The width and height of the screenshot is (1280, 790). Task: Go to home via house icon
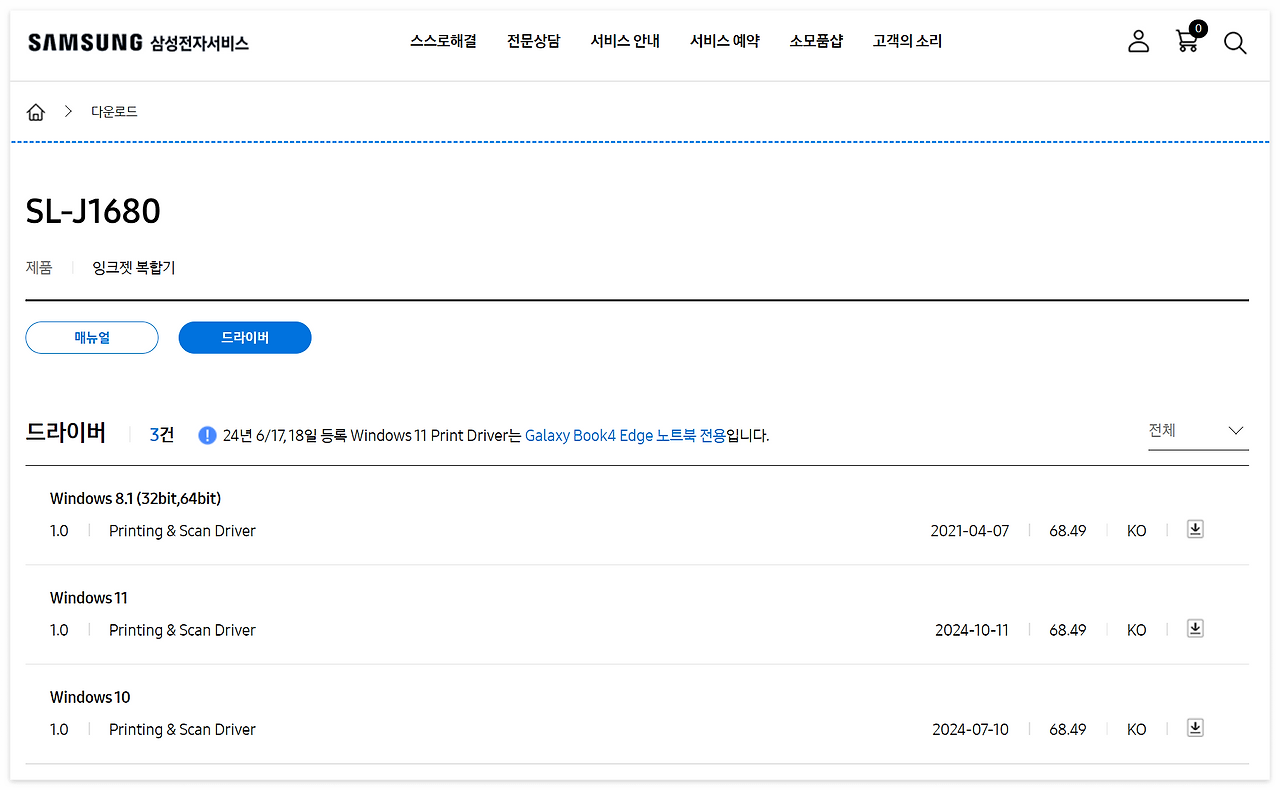[36, 112]
